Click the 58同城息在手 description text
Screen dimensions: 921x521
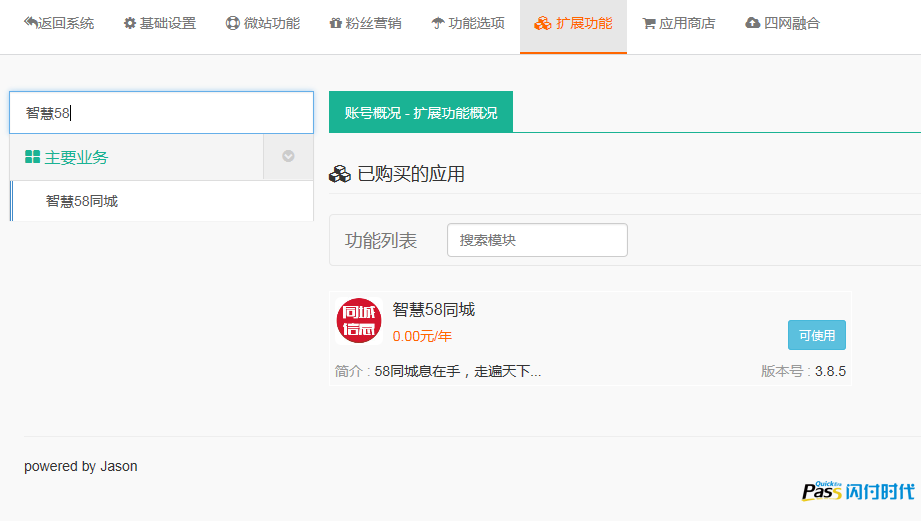coord(458,371)
